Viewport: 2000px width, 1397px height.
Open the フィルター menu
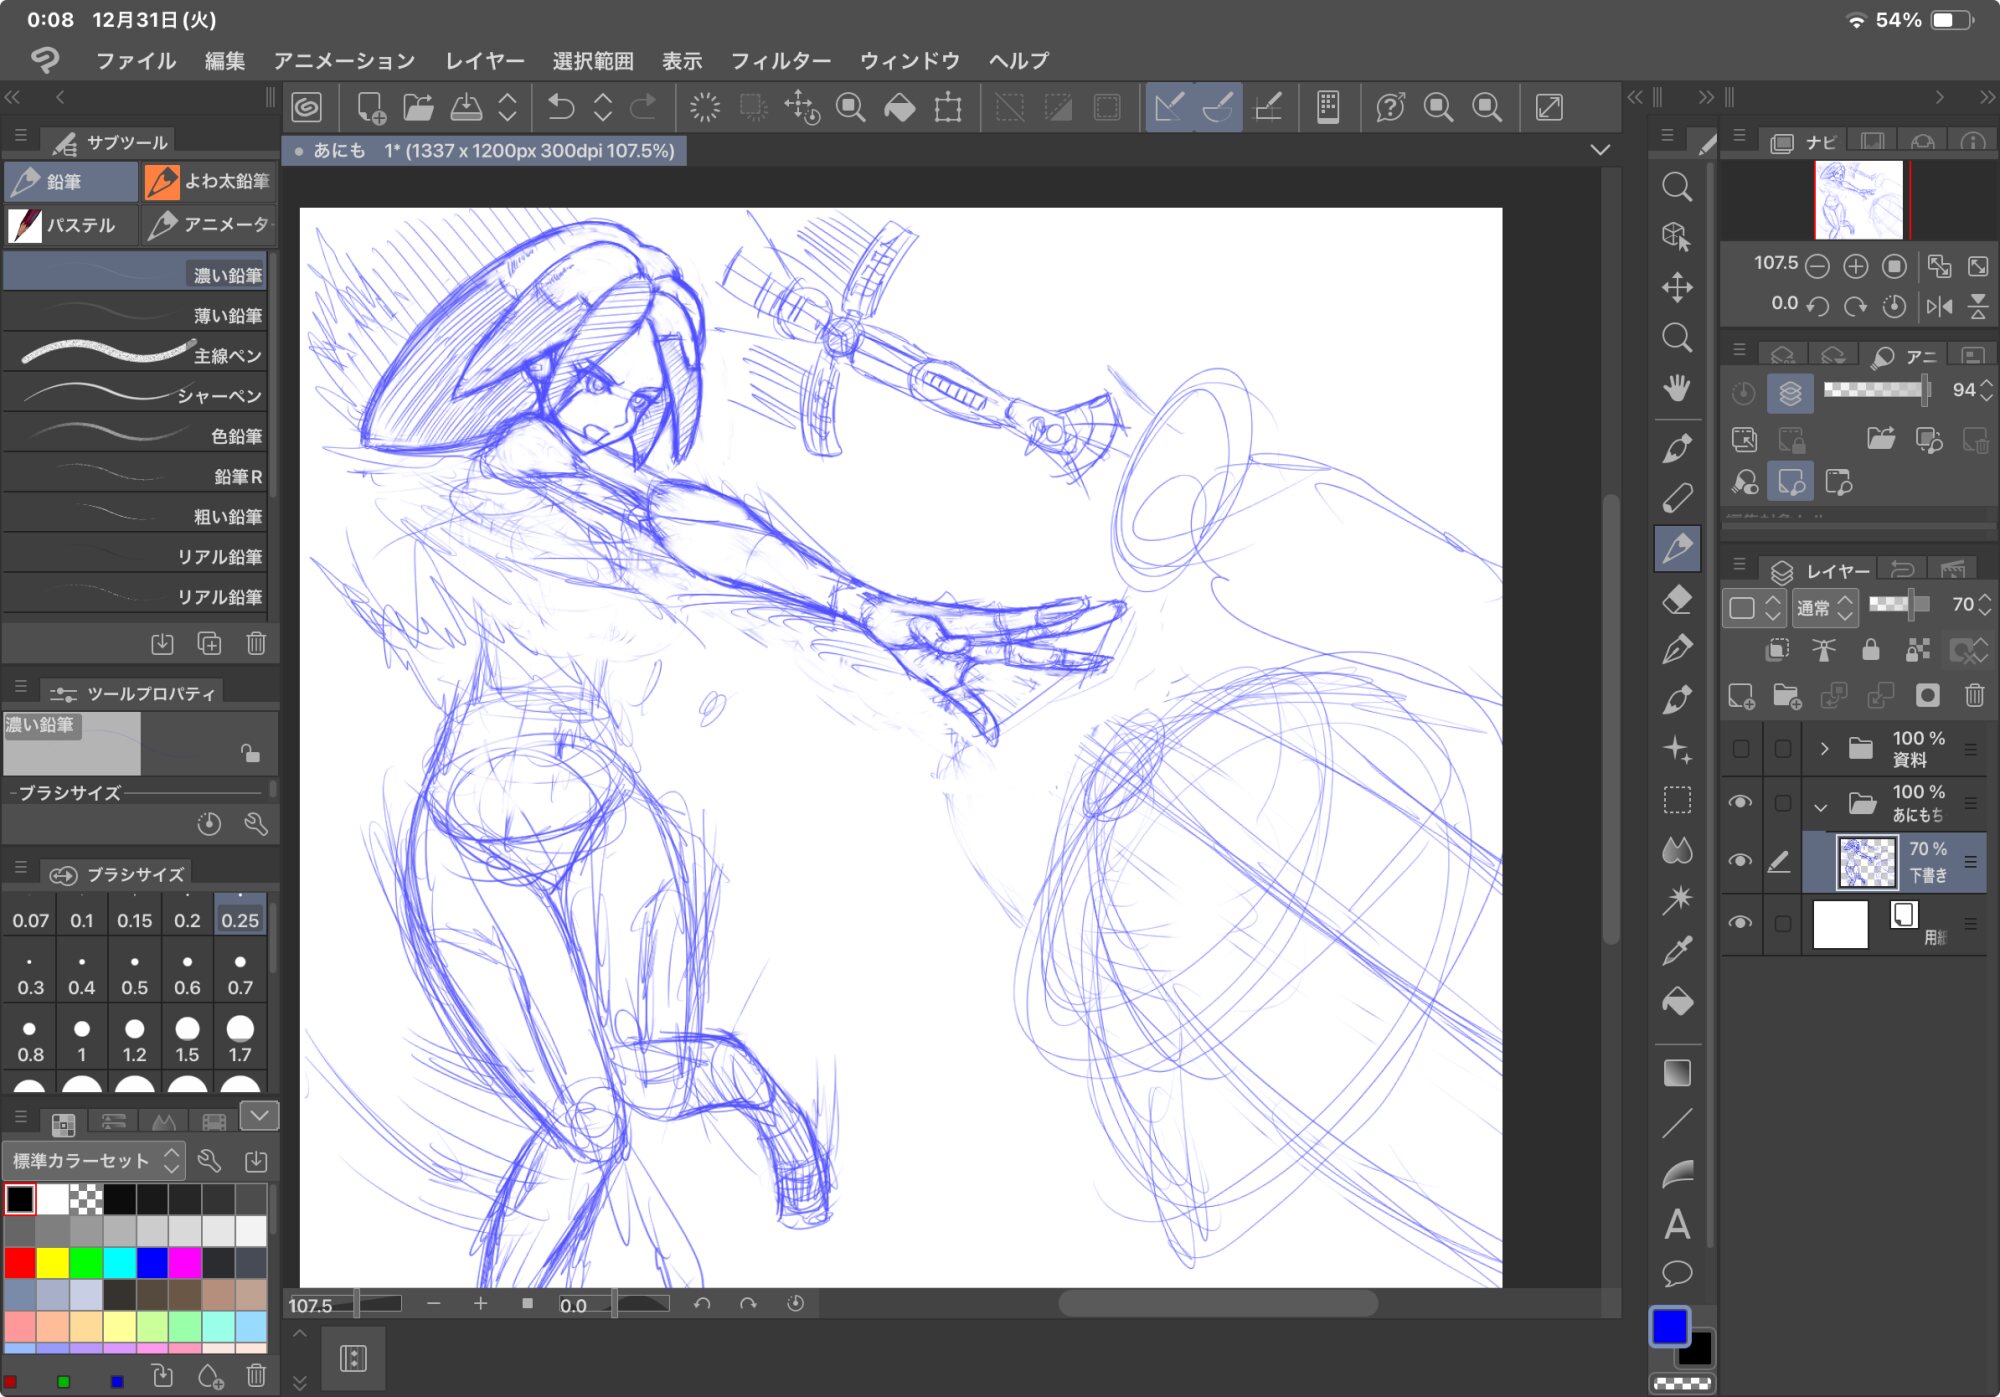point(781,61)
